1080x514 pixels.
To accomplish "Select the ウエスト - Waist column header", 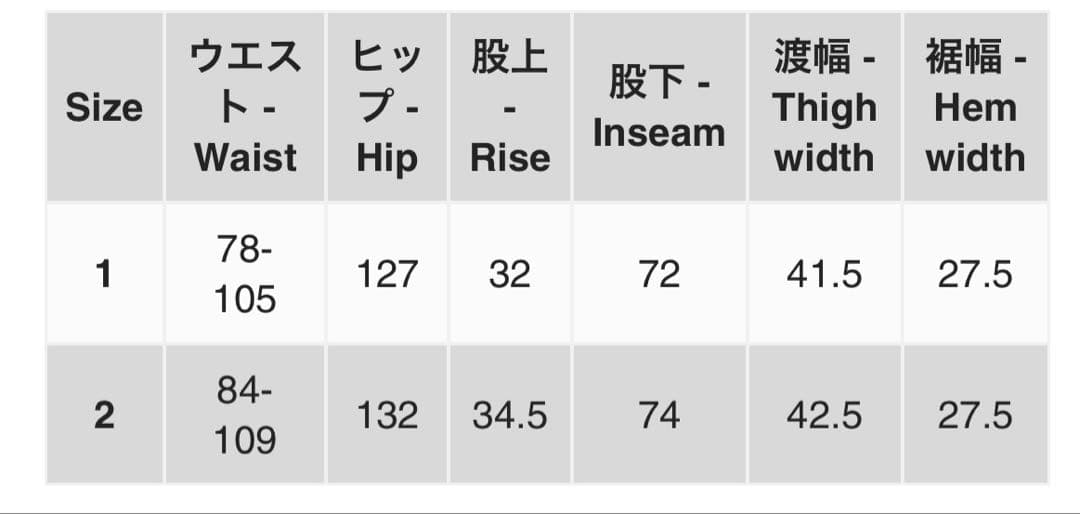I will tap(245, 108).
